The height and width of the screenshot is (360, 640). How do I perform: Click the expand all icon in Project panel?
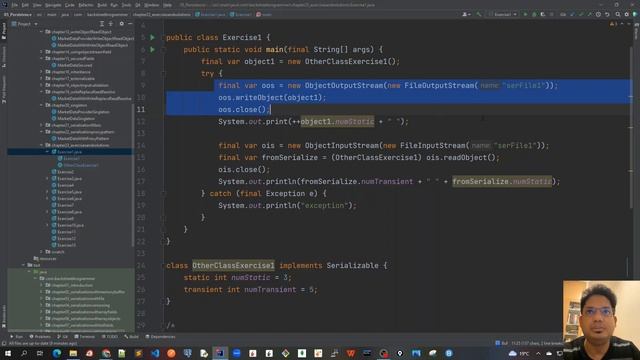click(102, 24)
